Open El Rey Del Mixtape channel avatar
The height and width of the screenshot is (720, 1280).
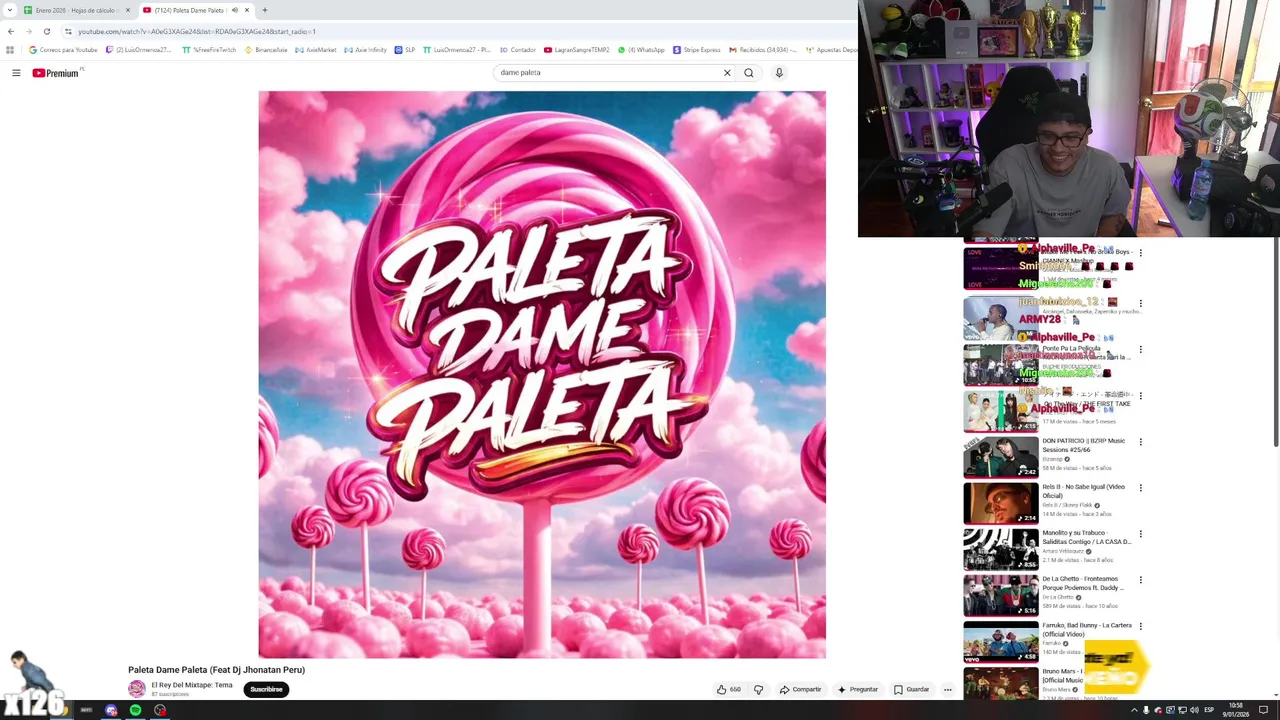pos(136,689)
